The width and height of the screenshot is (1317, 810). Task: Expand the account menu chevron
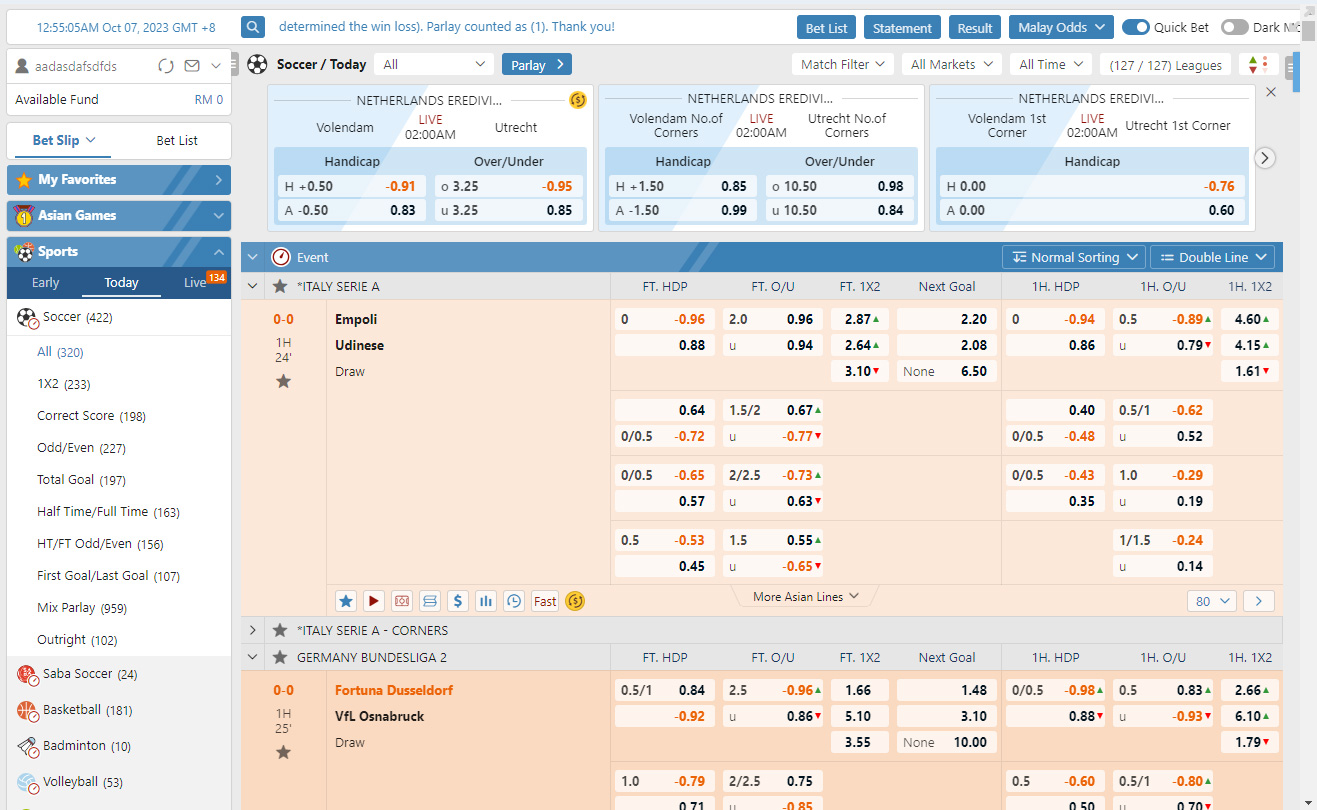216,66
